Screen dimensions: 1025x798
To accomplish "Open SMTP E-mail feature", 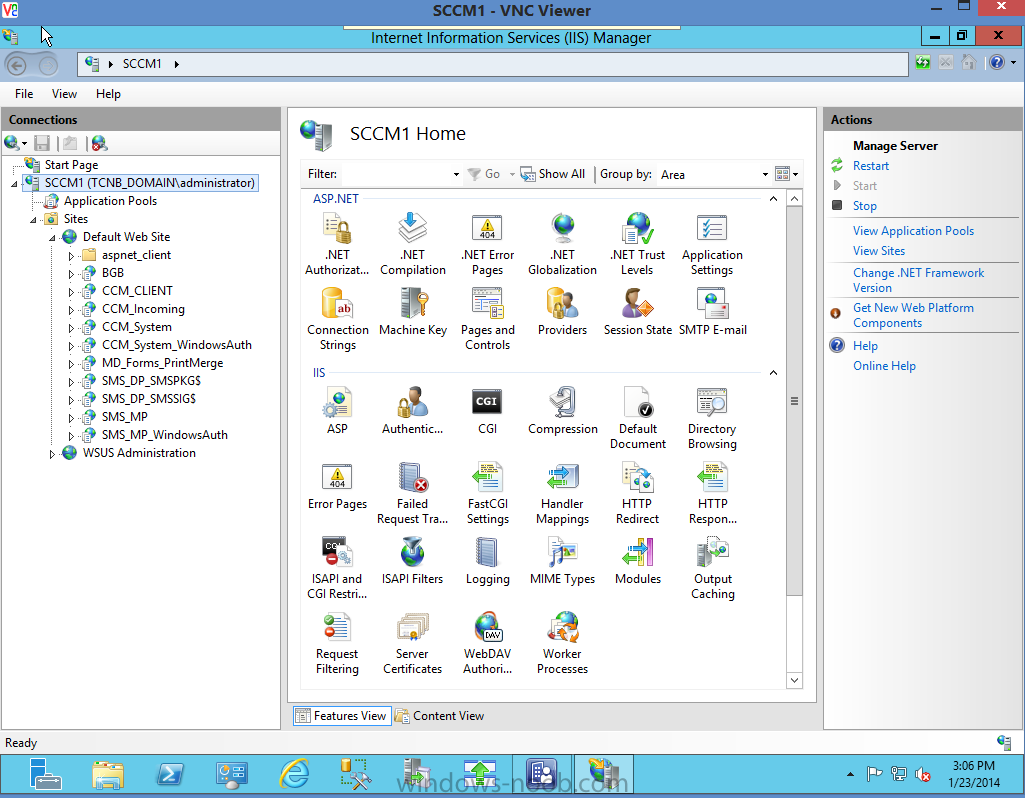I will point(712,312).
